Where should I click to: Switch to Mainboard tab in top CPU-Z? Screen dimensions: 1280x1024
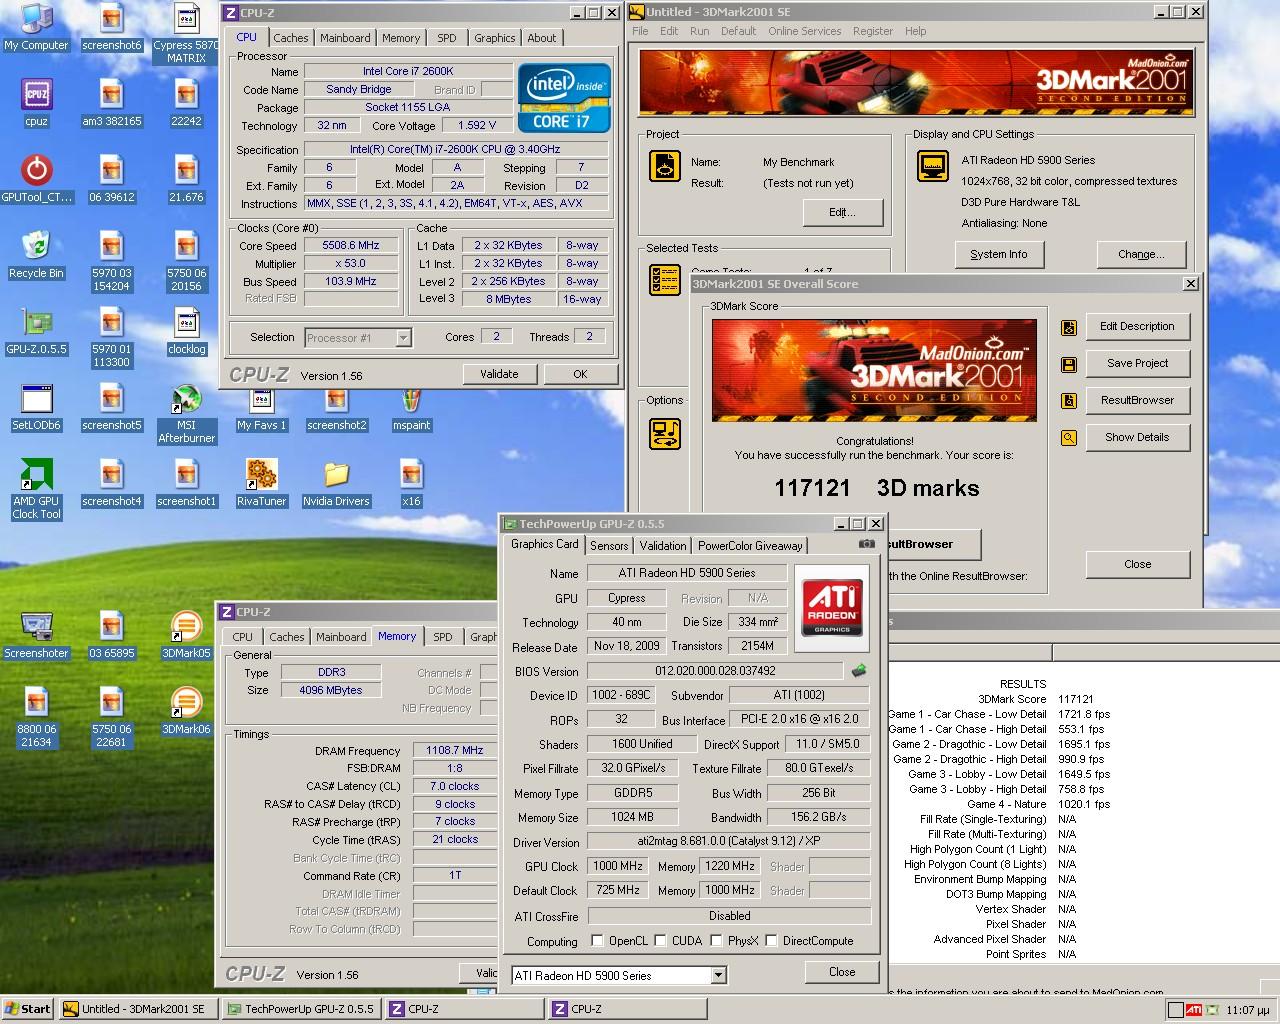[345, 38]
